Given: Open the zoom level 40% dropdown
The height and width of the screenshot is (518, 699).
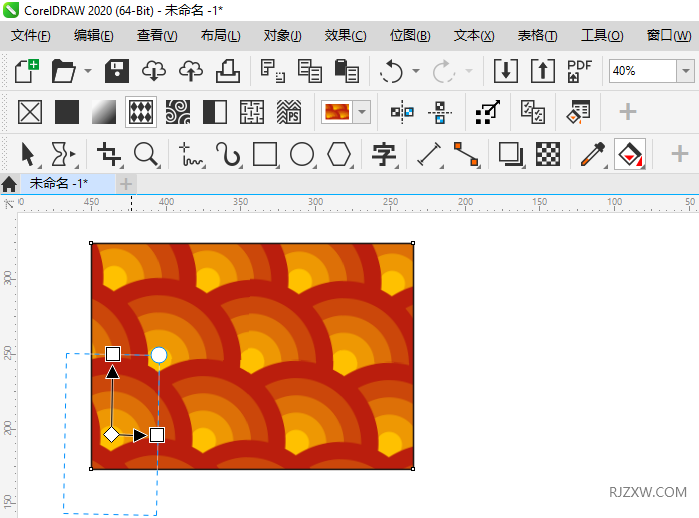Looking at the screenshot, I should coord(685,71).
